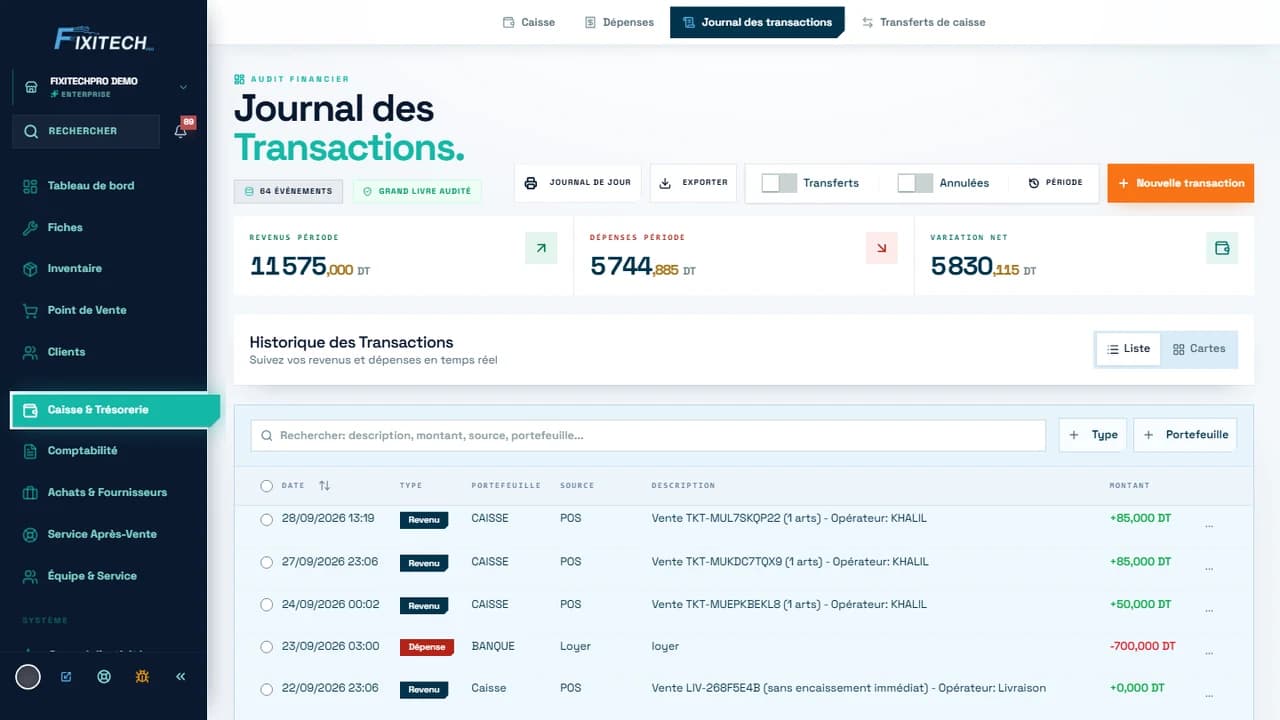This screenshot has height=720, width=1280.
Task: Open the Clients section
Action: tap(66, 352)
